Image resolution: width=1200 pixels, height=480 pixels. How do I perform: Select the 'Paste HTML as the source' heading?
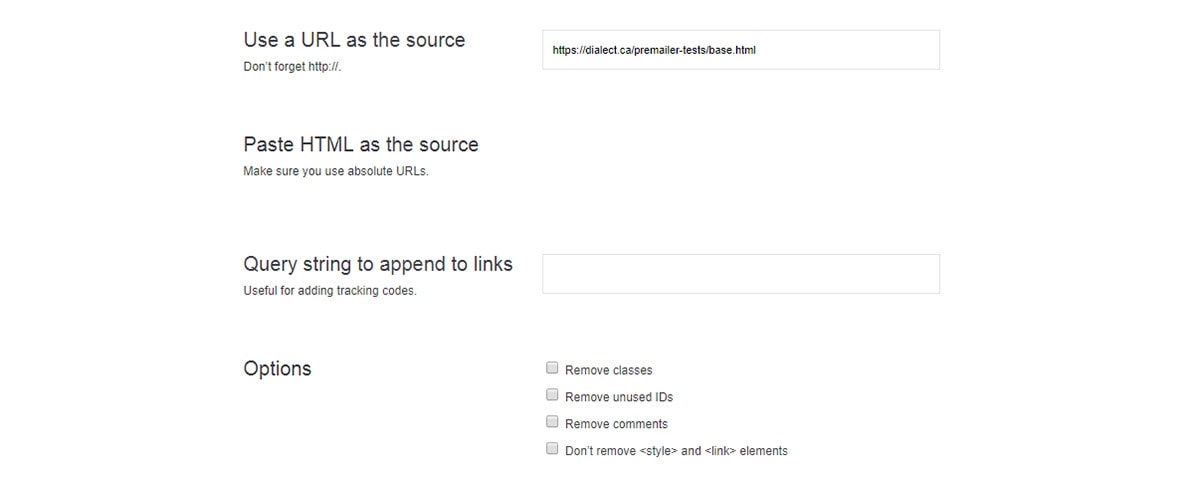click(361, 144)
